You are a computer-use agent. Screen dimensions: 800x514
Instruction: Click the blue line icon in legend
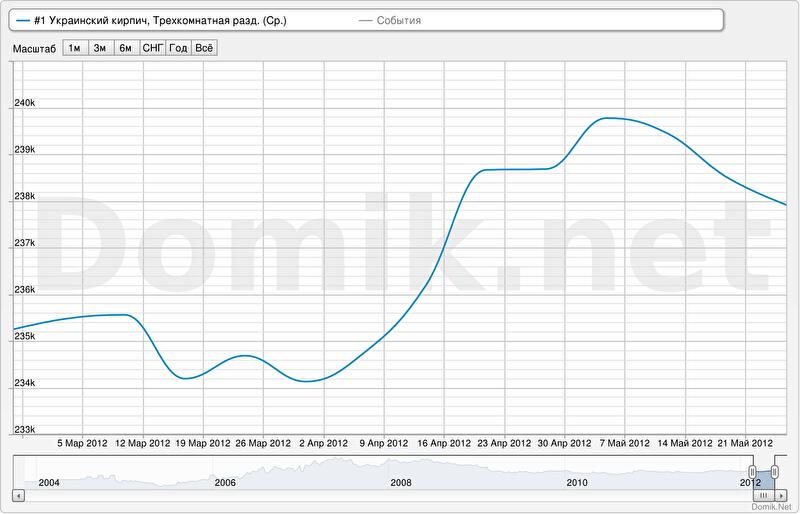(x=23, y=20)
